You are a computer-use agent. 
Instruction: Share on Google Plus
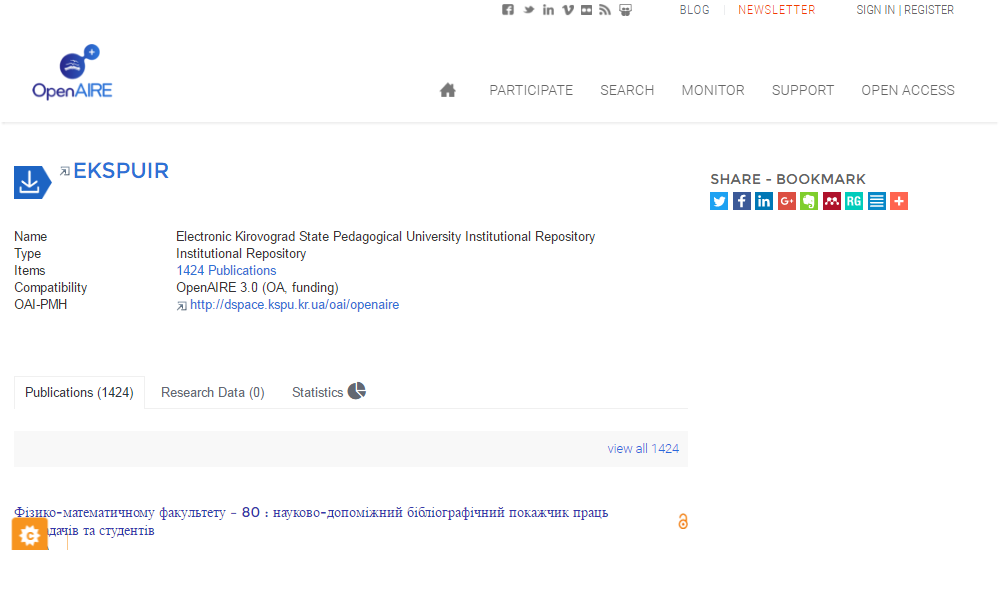click(787, 201)
